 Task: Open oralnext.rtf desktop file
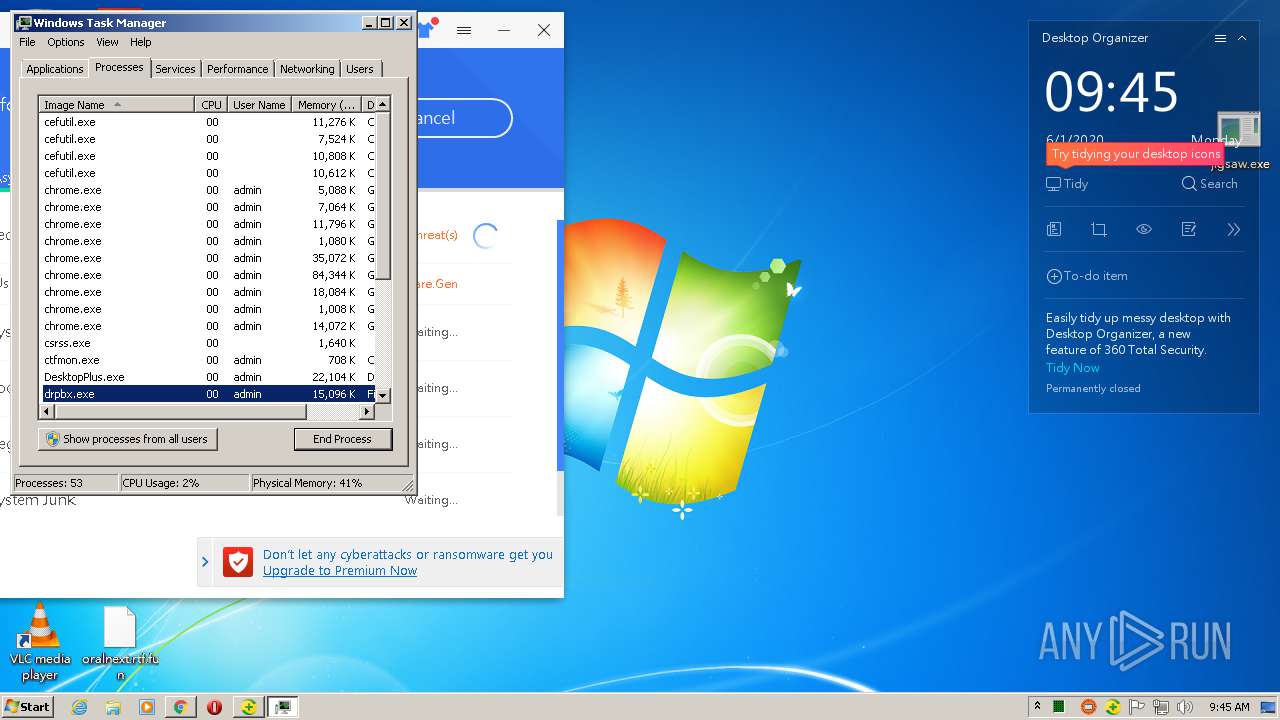pos(120,643)
